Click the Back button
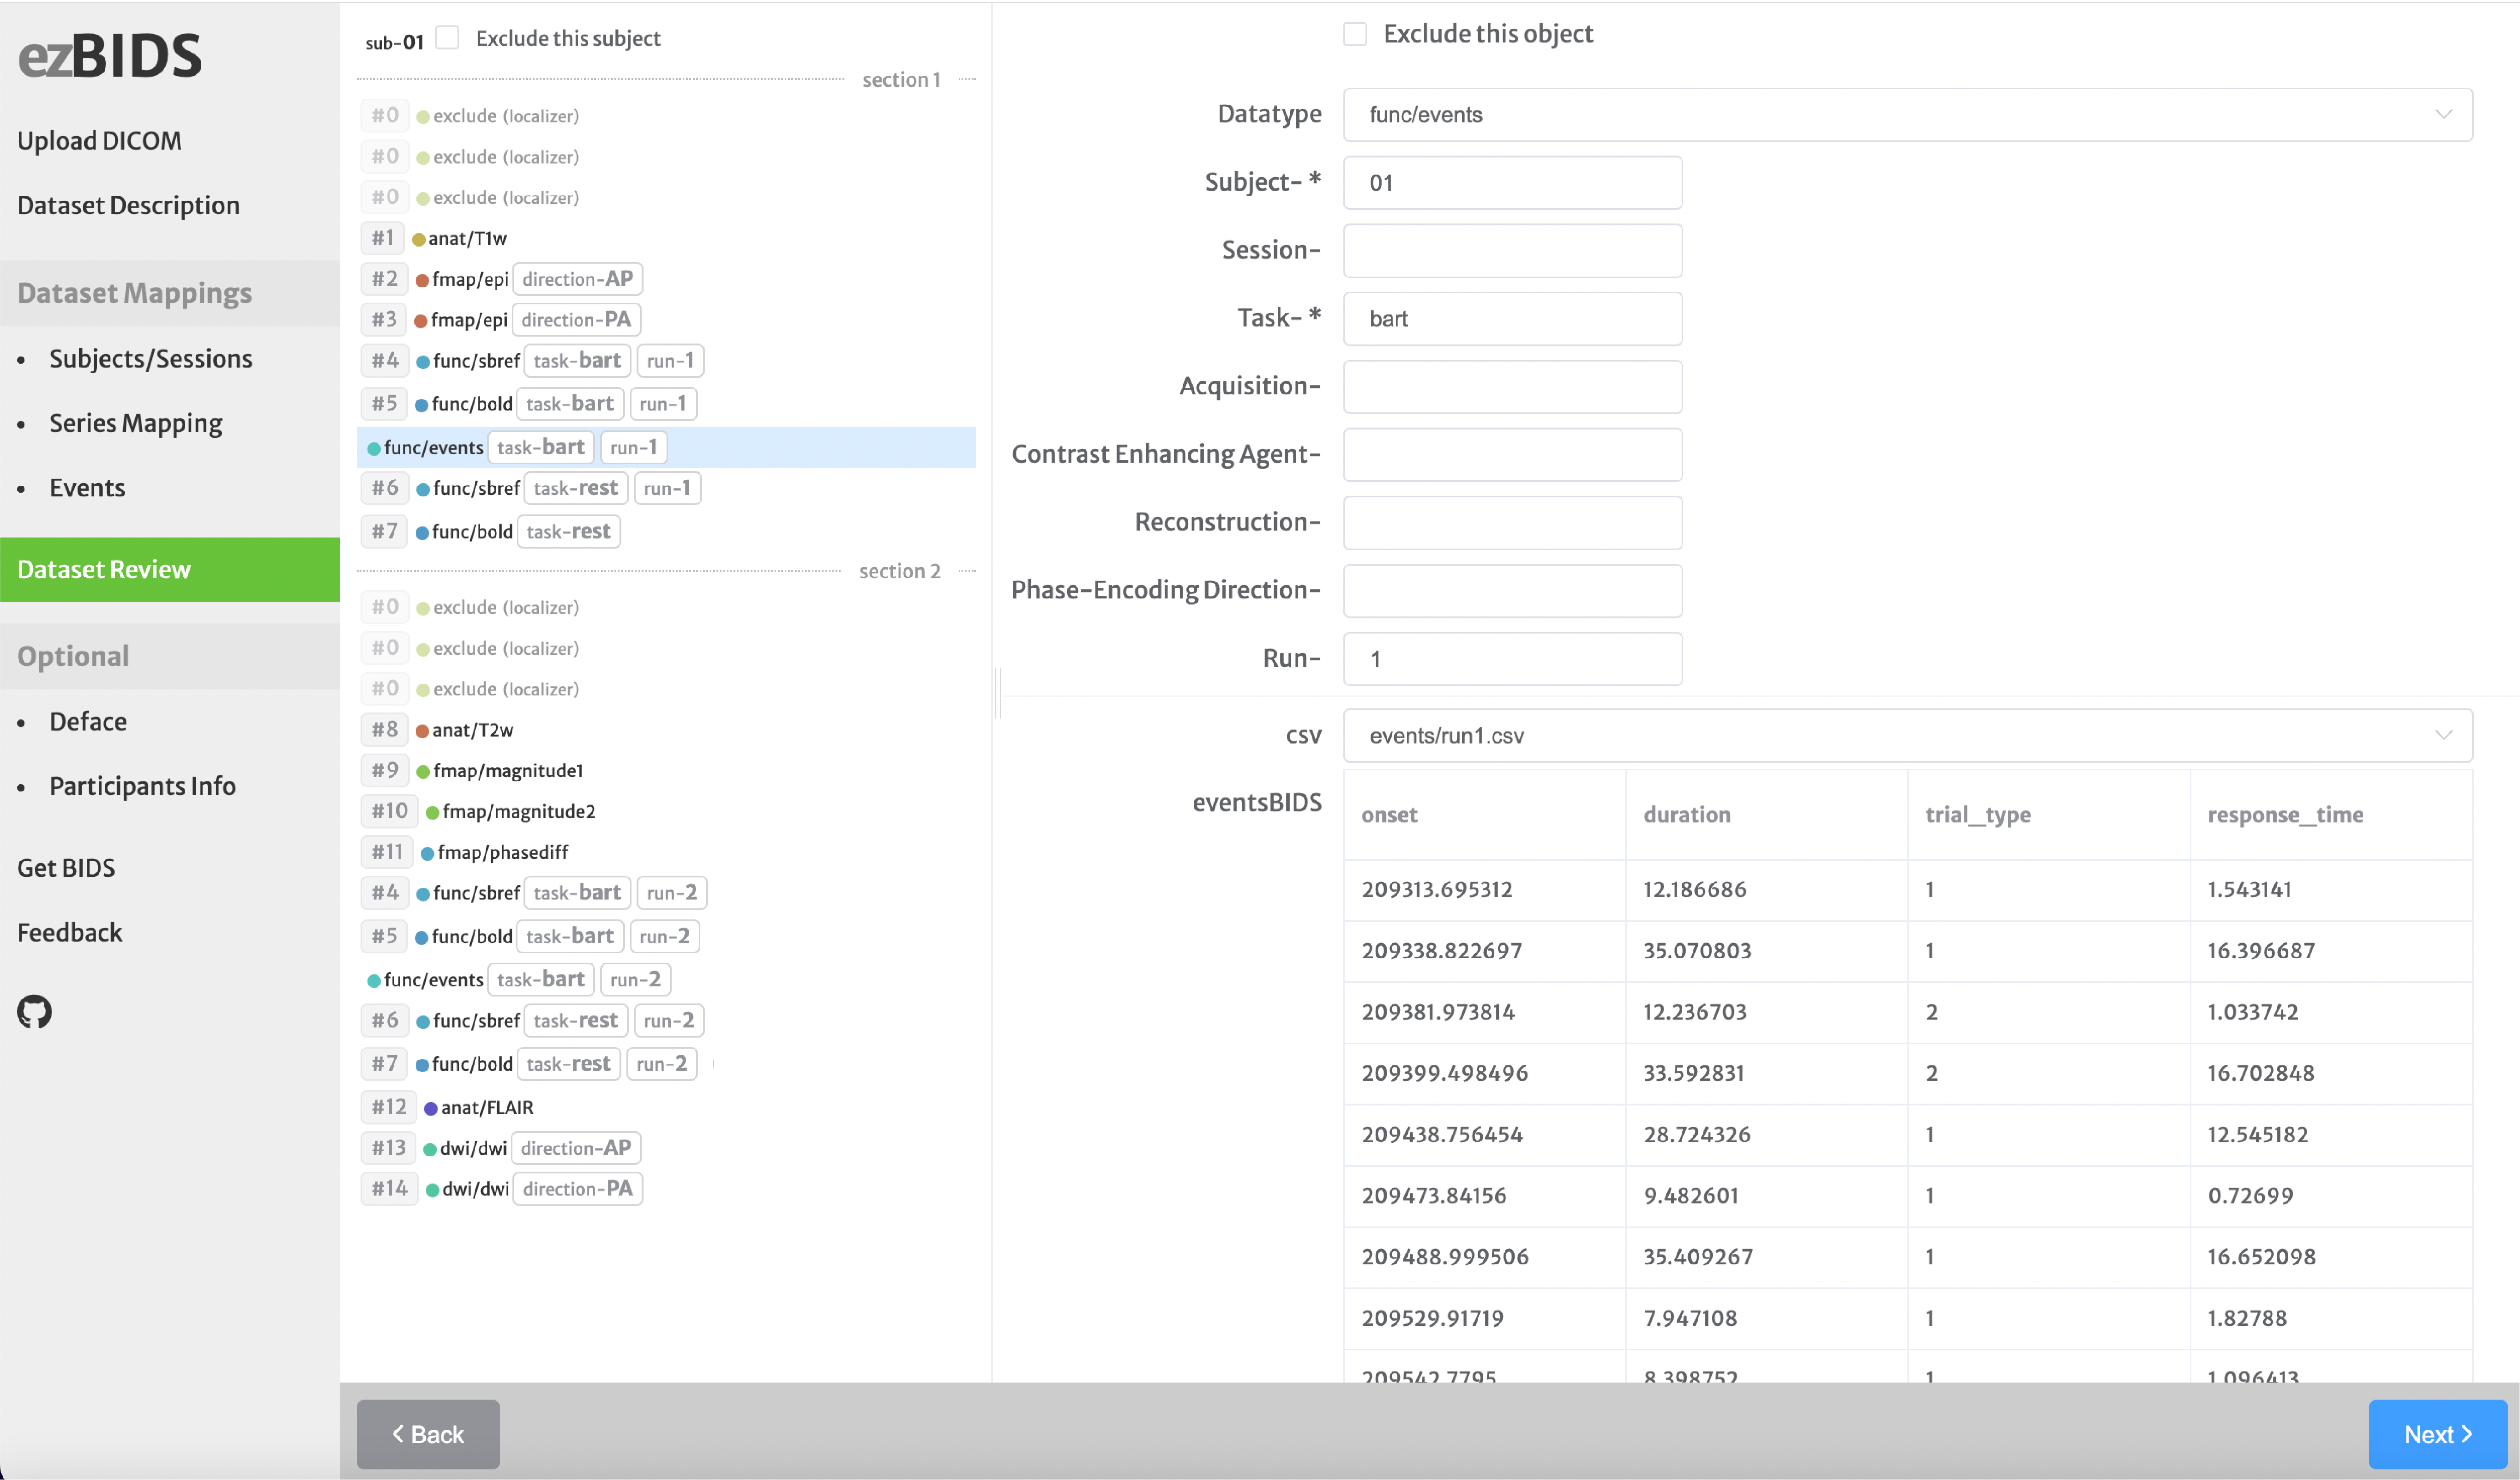Viewport: 2520px width, 1480px height. tap(428, 1434)
